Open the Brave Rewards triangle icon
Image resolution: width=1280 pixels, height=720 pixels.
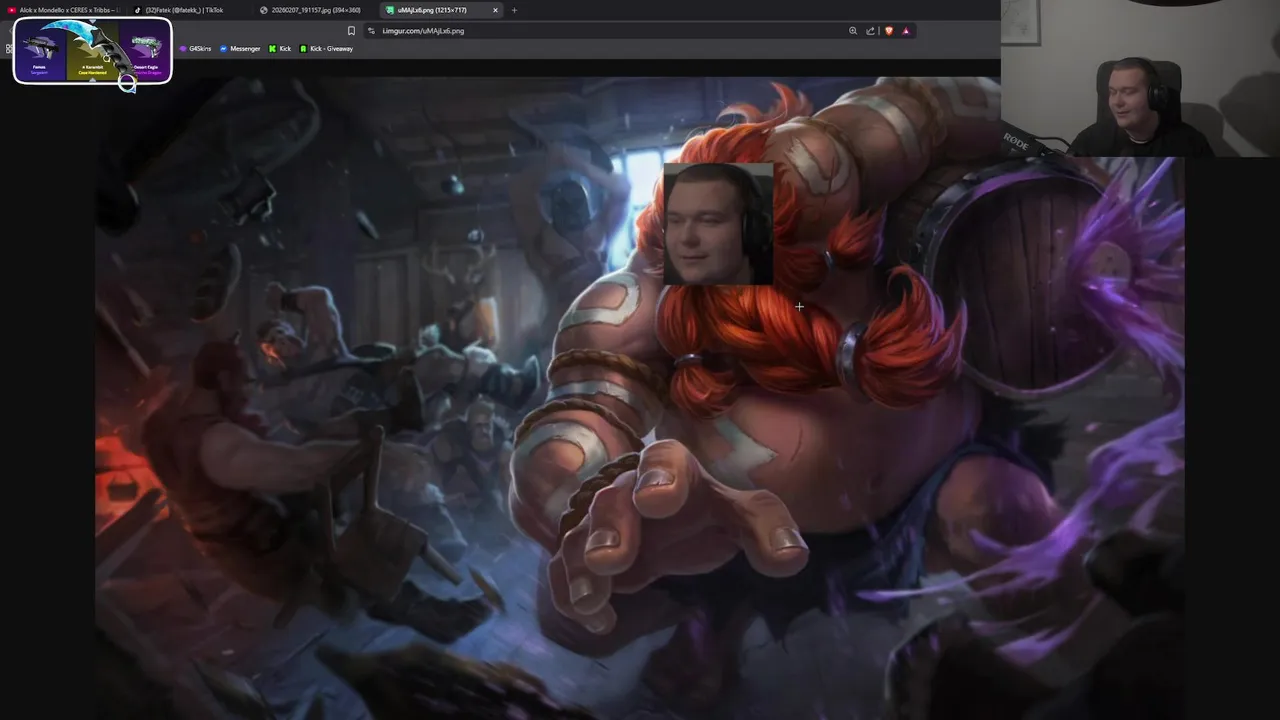tap(906, 31)
